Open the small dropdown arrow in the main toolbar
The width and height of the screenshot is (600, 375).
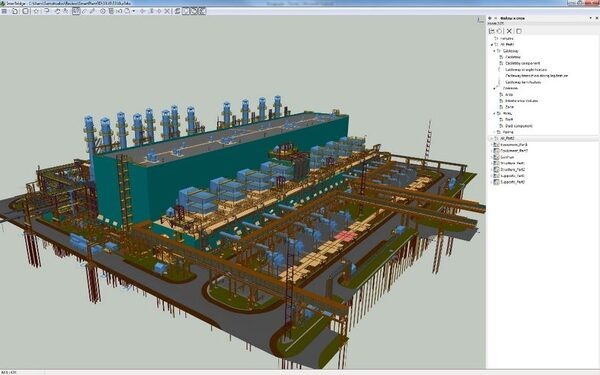point(134,11)
